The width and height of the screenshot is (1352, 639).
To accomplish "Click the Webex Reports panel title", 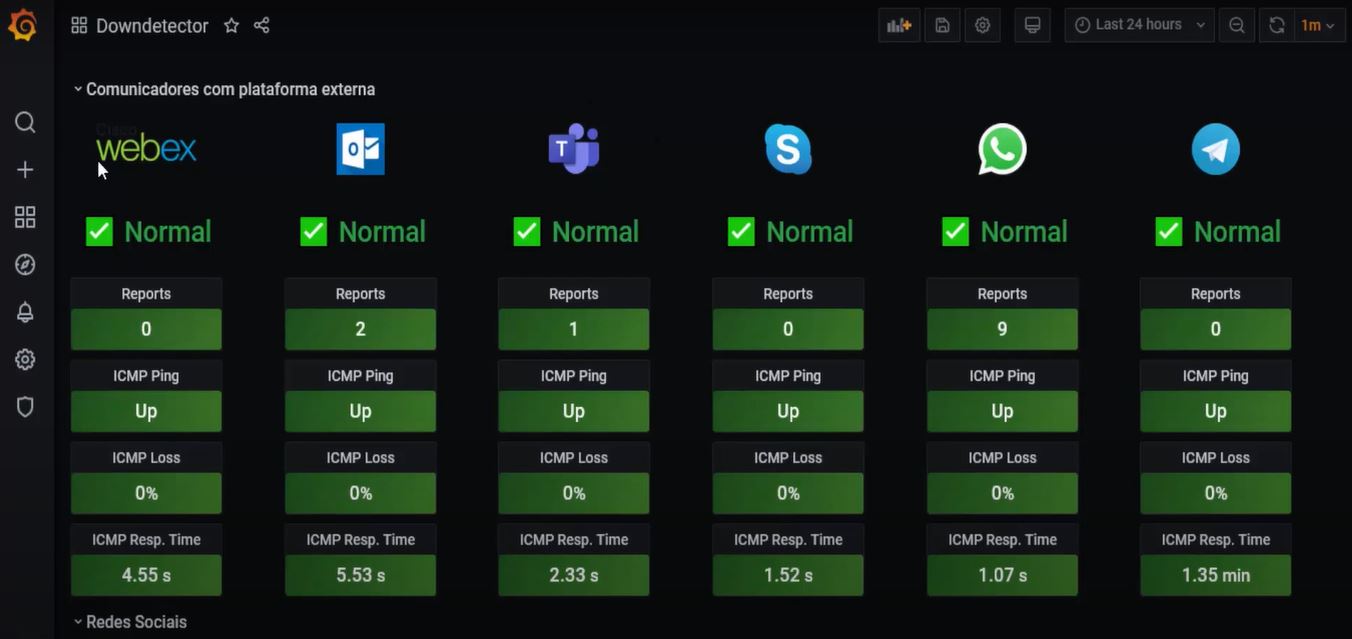I will (x=146, y=294).
